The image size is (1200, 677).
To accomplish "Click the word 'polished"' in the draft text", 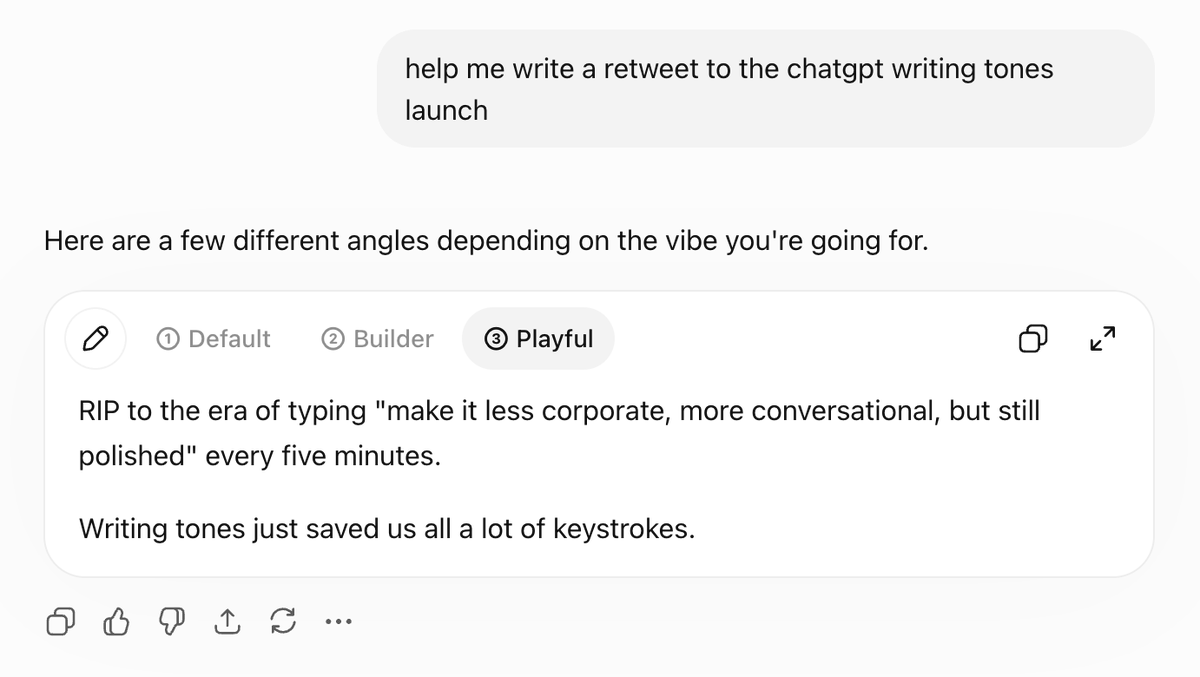I will coord(139,457).
